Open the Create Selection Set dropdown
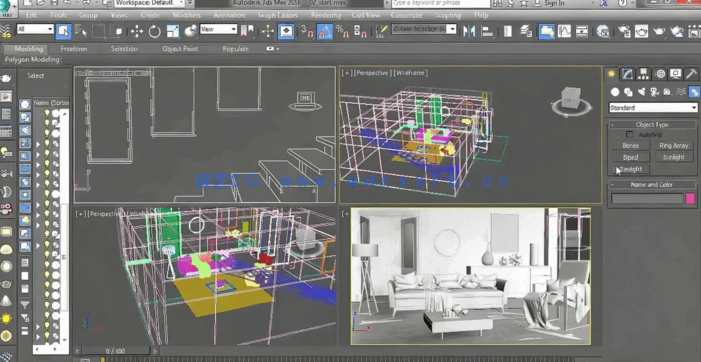Screen dimensions: 701x362 click(x=424, y=29)
